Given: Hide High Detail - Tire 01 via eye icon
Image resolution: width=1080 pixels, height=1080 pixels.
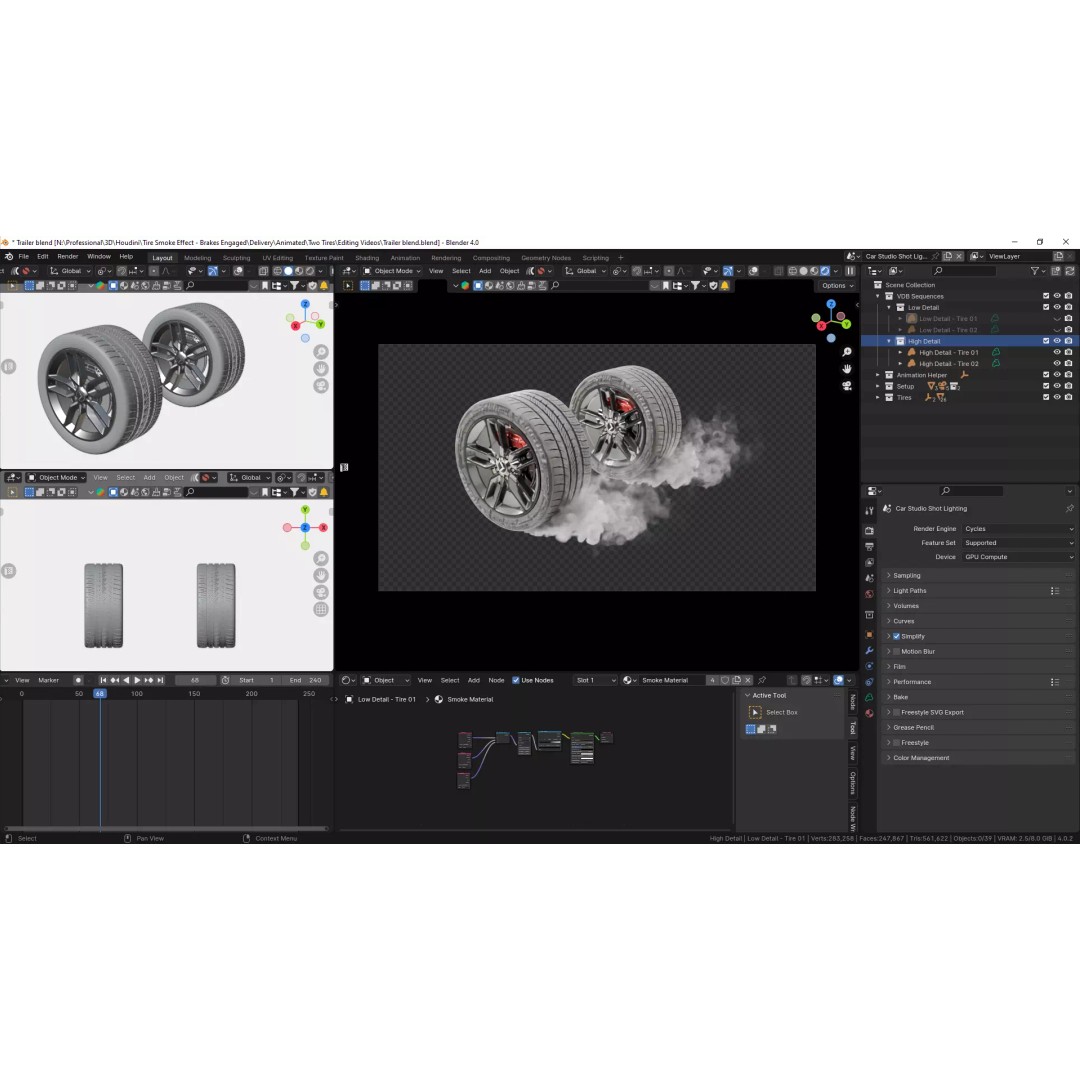Looking at the screenshot, I should point(1057,352).
